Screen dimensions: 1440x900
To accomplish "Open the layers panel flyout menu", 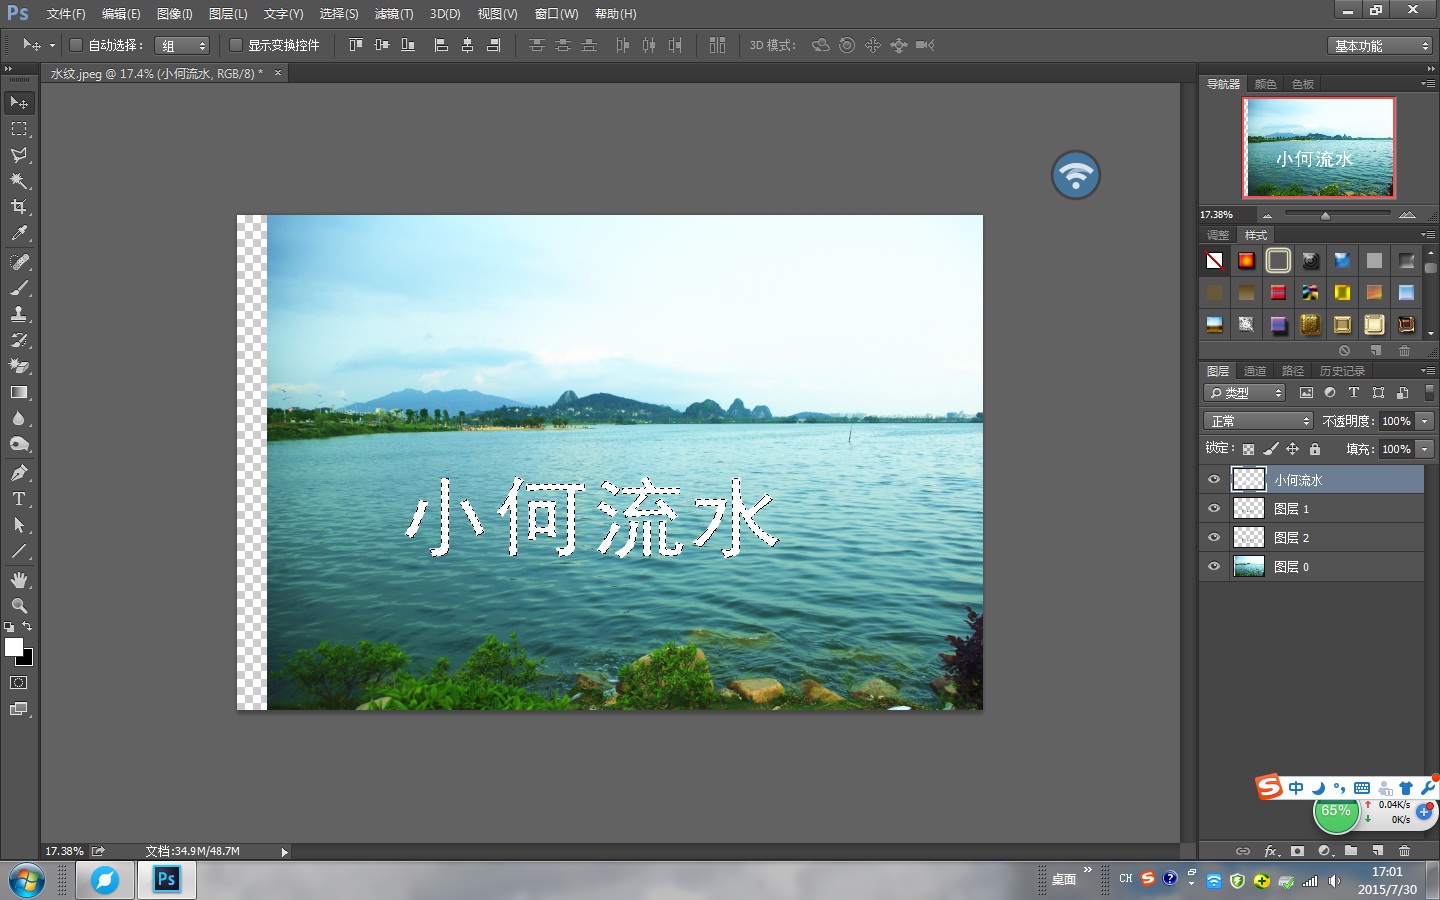I will (1428, 371).
